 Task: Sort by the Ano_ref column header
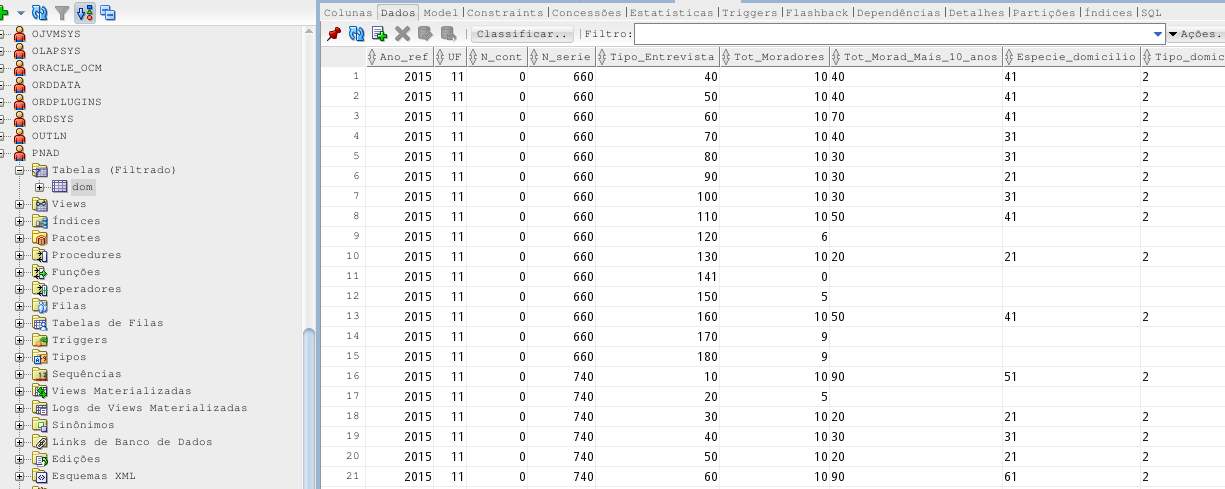(400, 57)
